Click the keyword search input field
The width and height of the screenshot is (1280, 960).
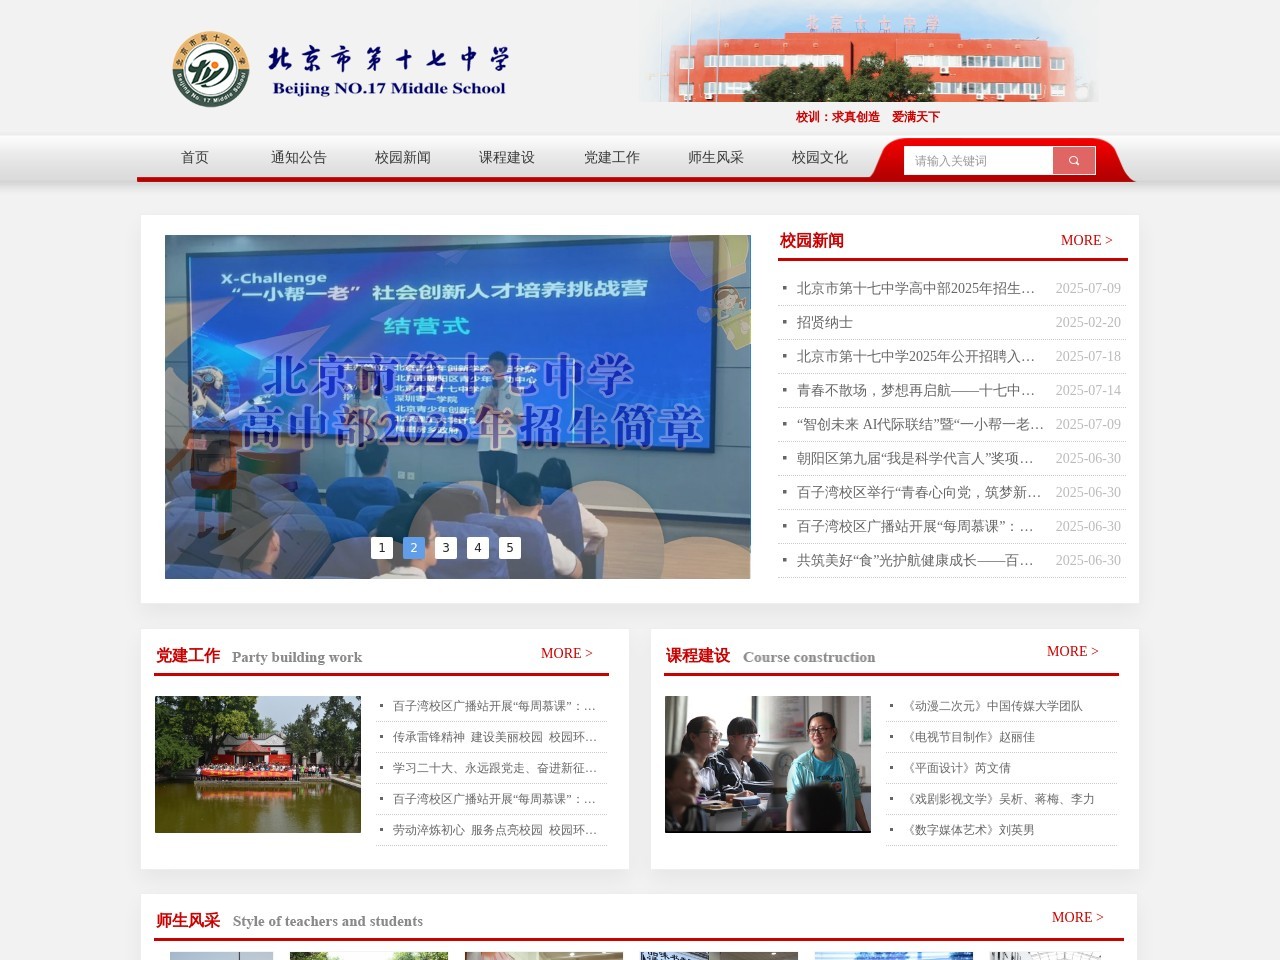click(x=977, y=161)
